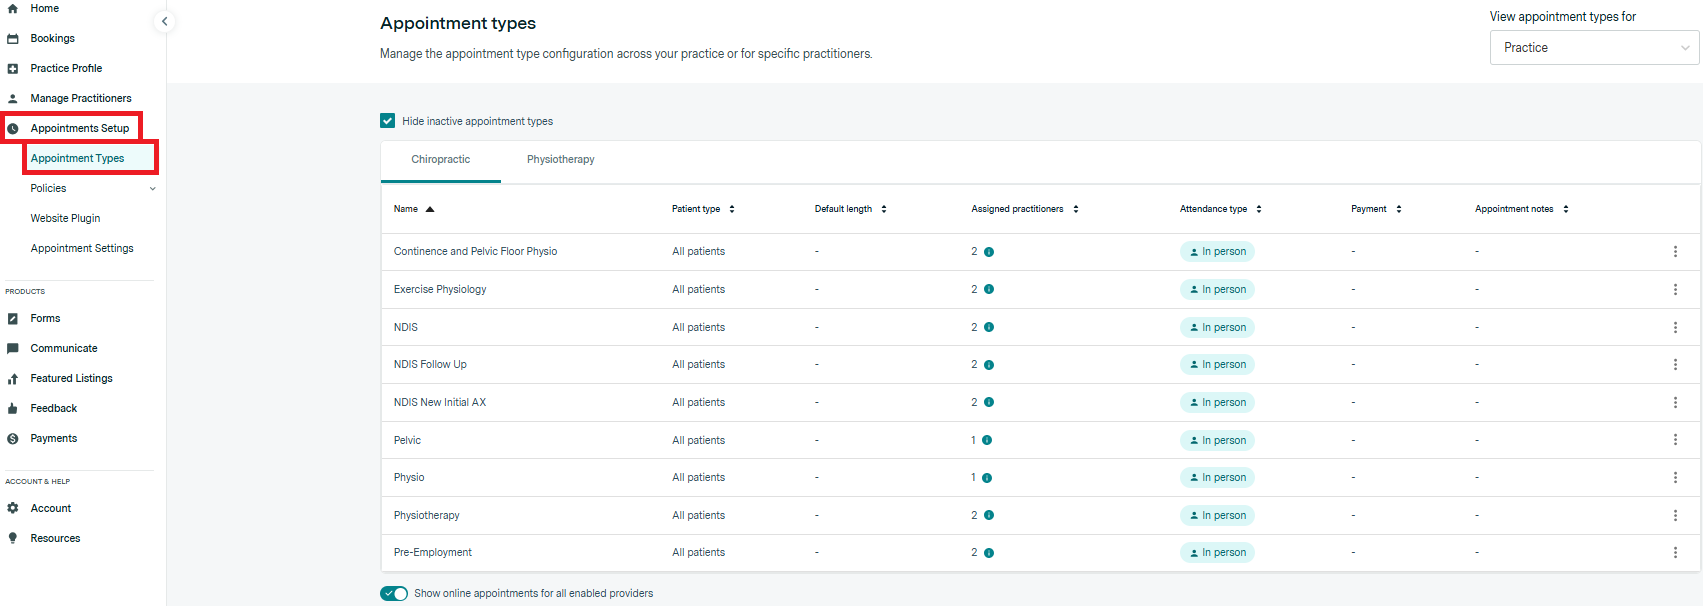Image resolution: width=1703 pixels, height=606 pixels.
Task: Click the Bookings calendar icon
Action: click(x=13, y=38)
